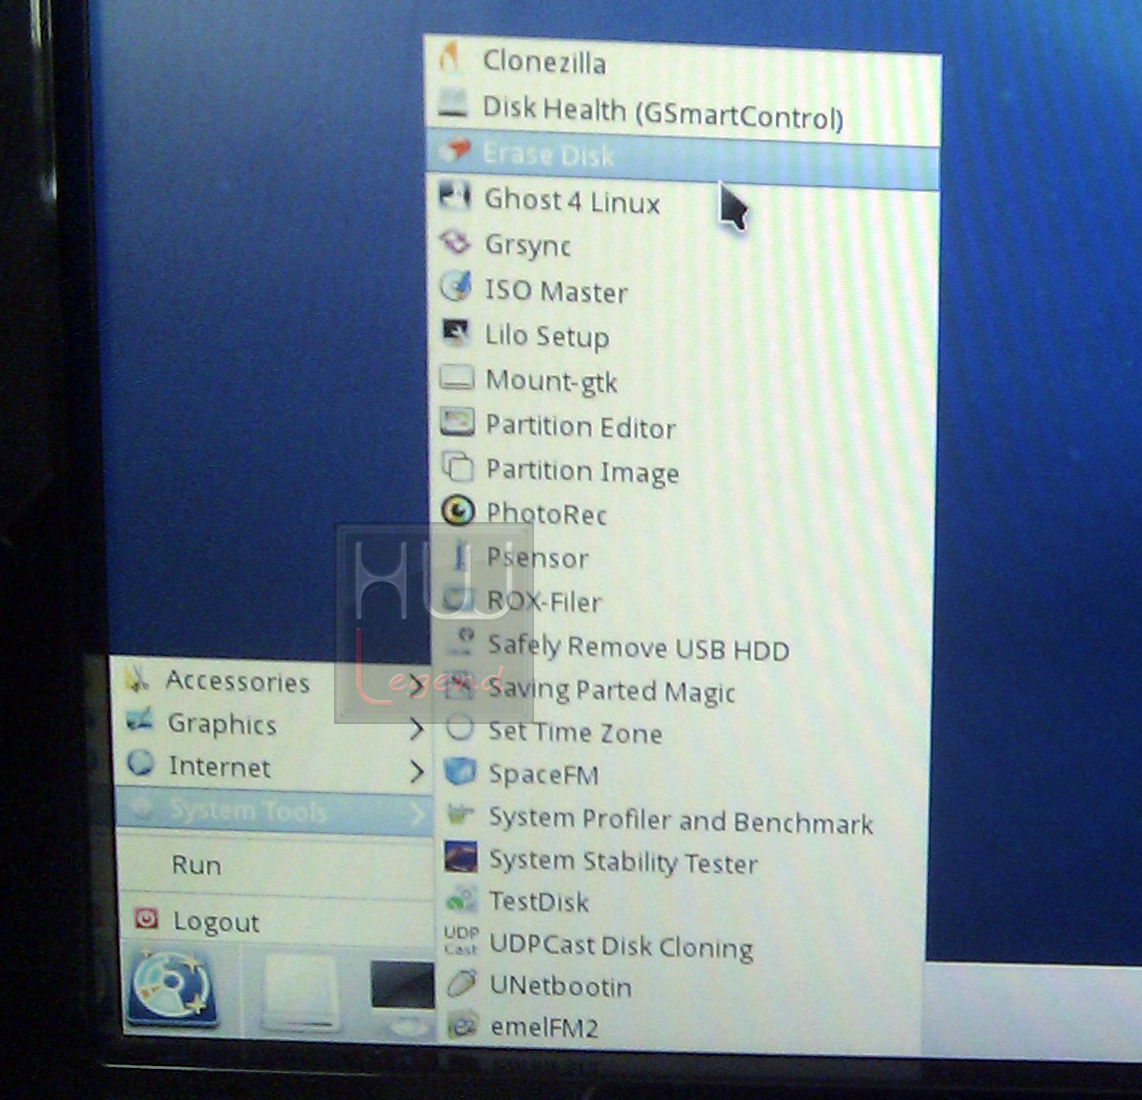Click the white drive taskbar launcher
This screenshot has height=1100, width=1142.
point(300,994)
